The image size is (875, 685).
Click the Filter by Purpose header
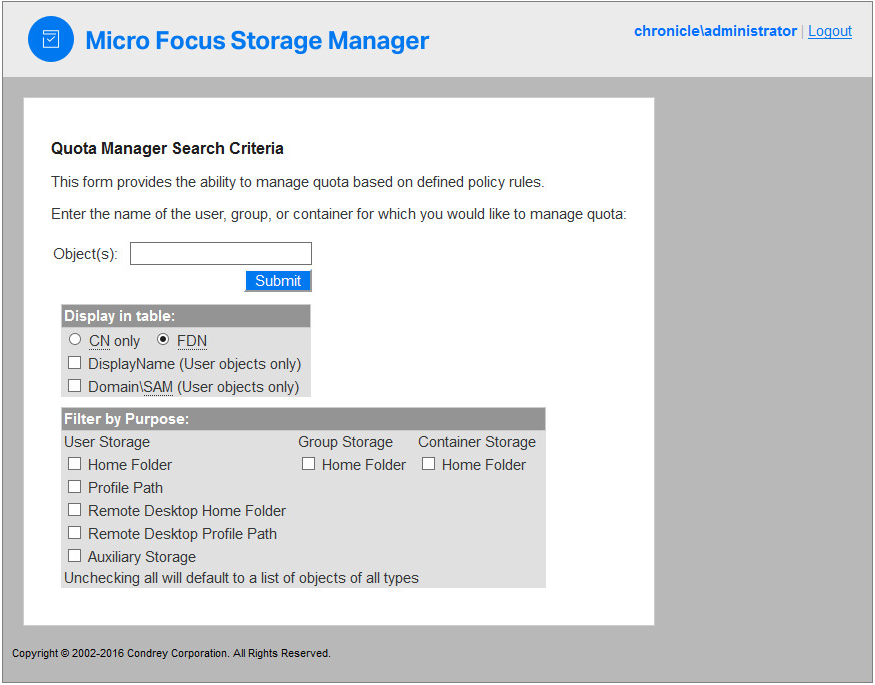[126, 419]
